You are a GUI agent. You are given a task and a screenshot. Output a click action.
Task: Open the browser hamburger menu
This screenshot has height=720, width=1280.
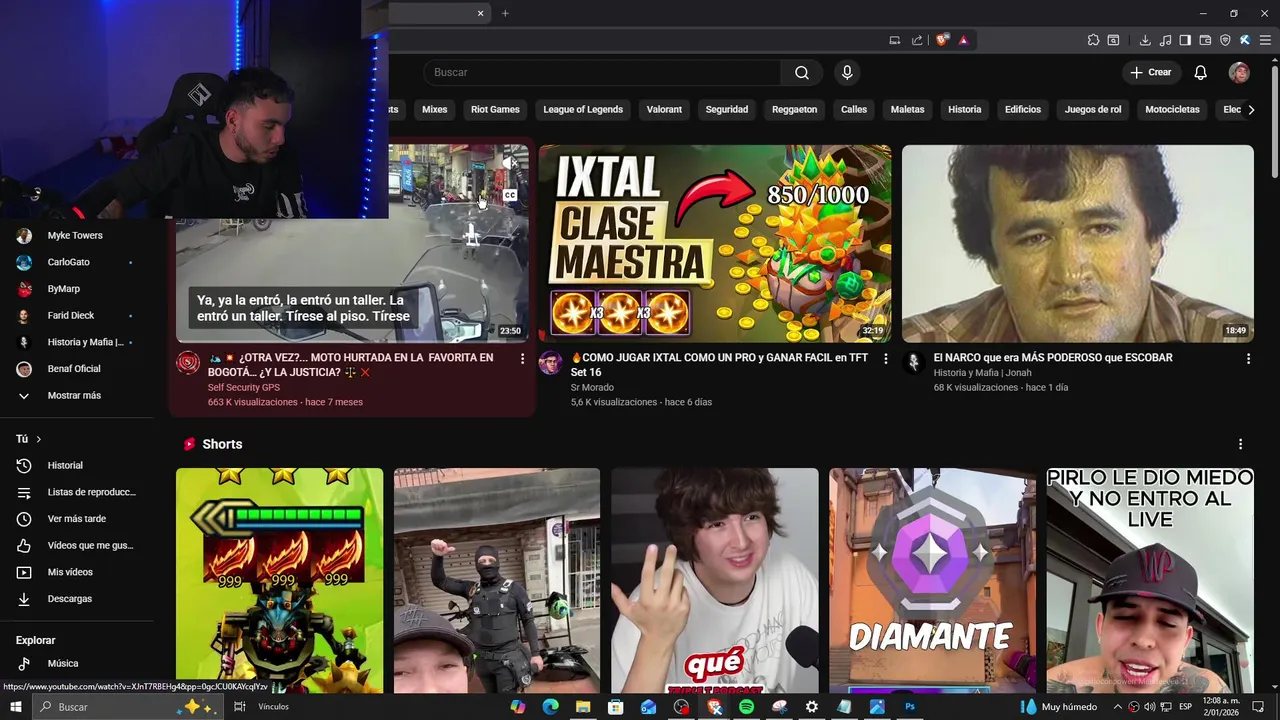point(1265,40)
